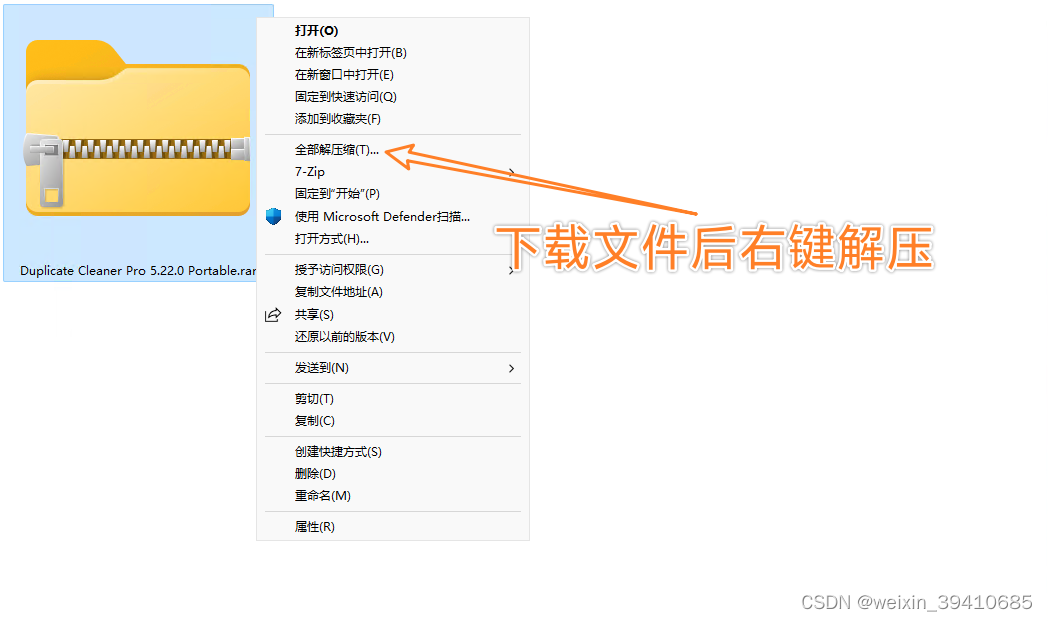
Task: Click the share icon beside 共享(S)
Action: (x=273, y=315)
